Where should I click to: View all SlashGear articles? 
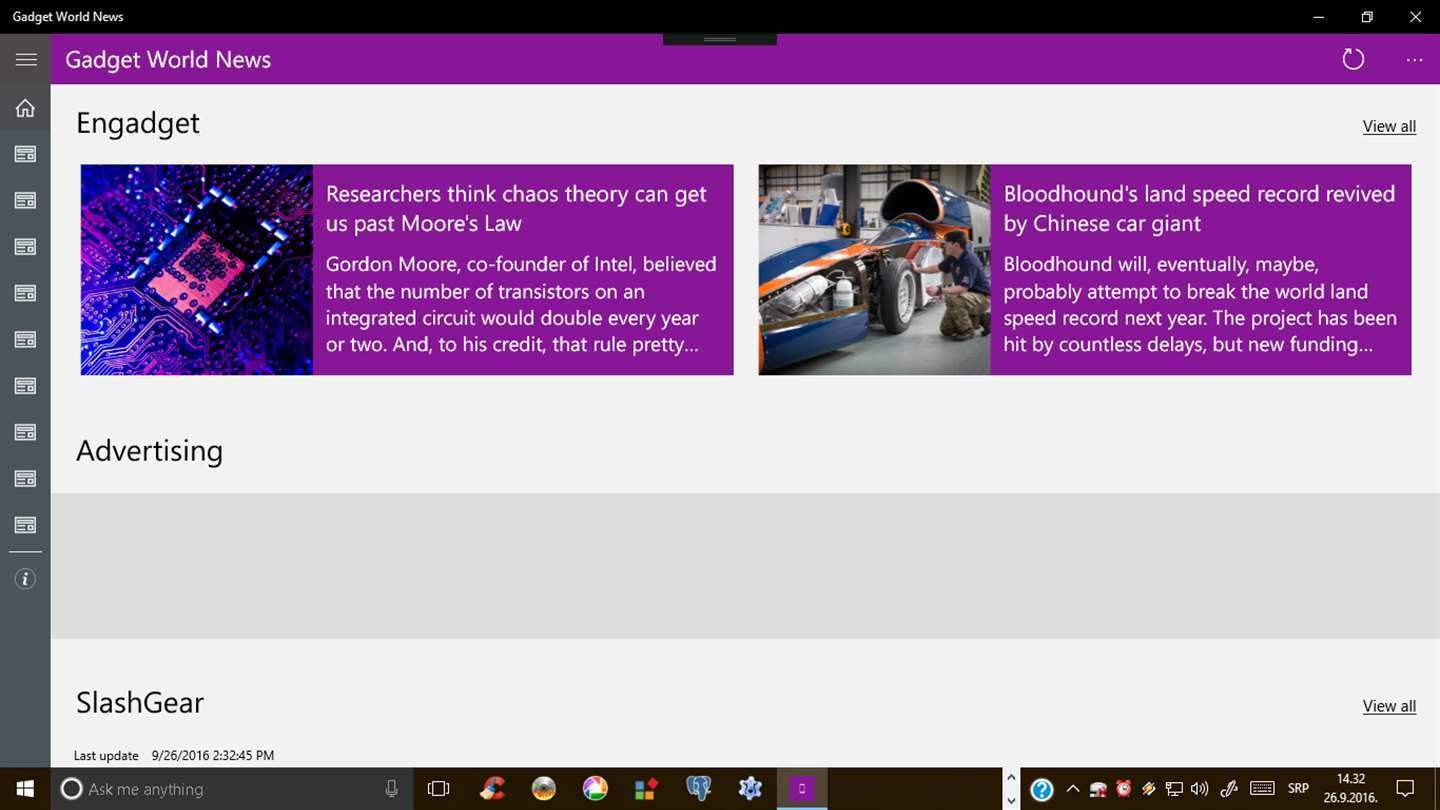[x=1389, y=706]
